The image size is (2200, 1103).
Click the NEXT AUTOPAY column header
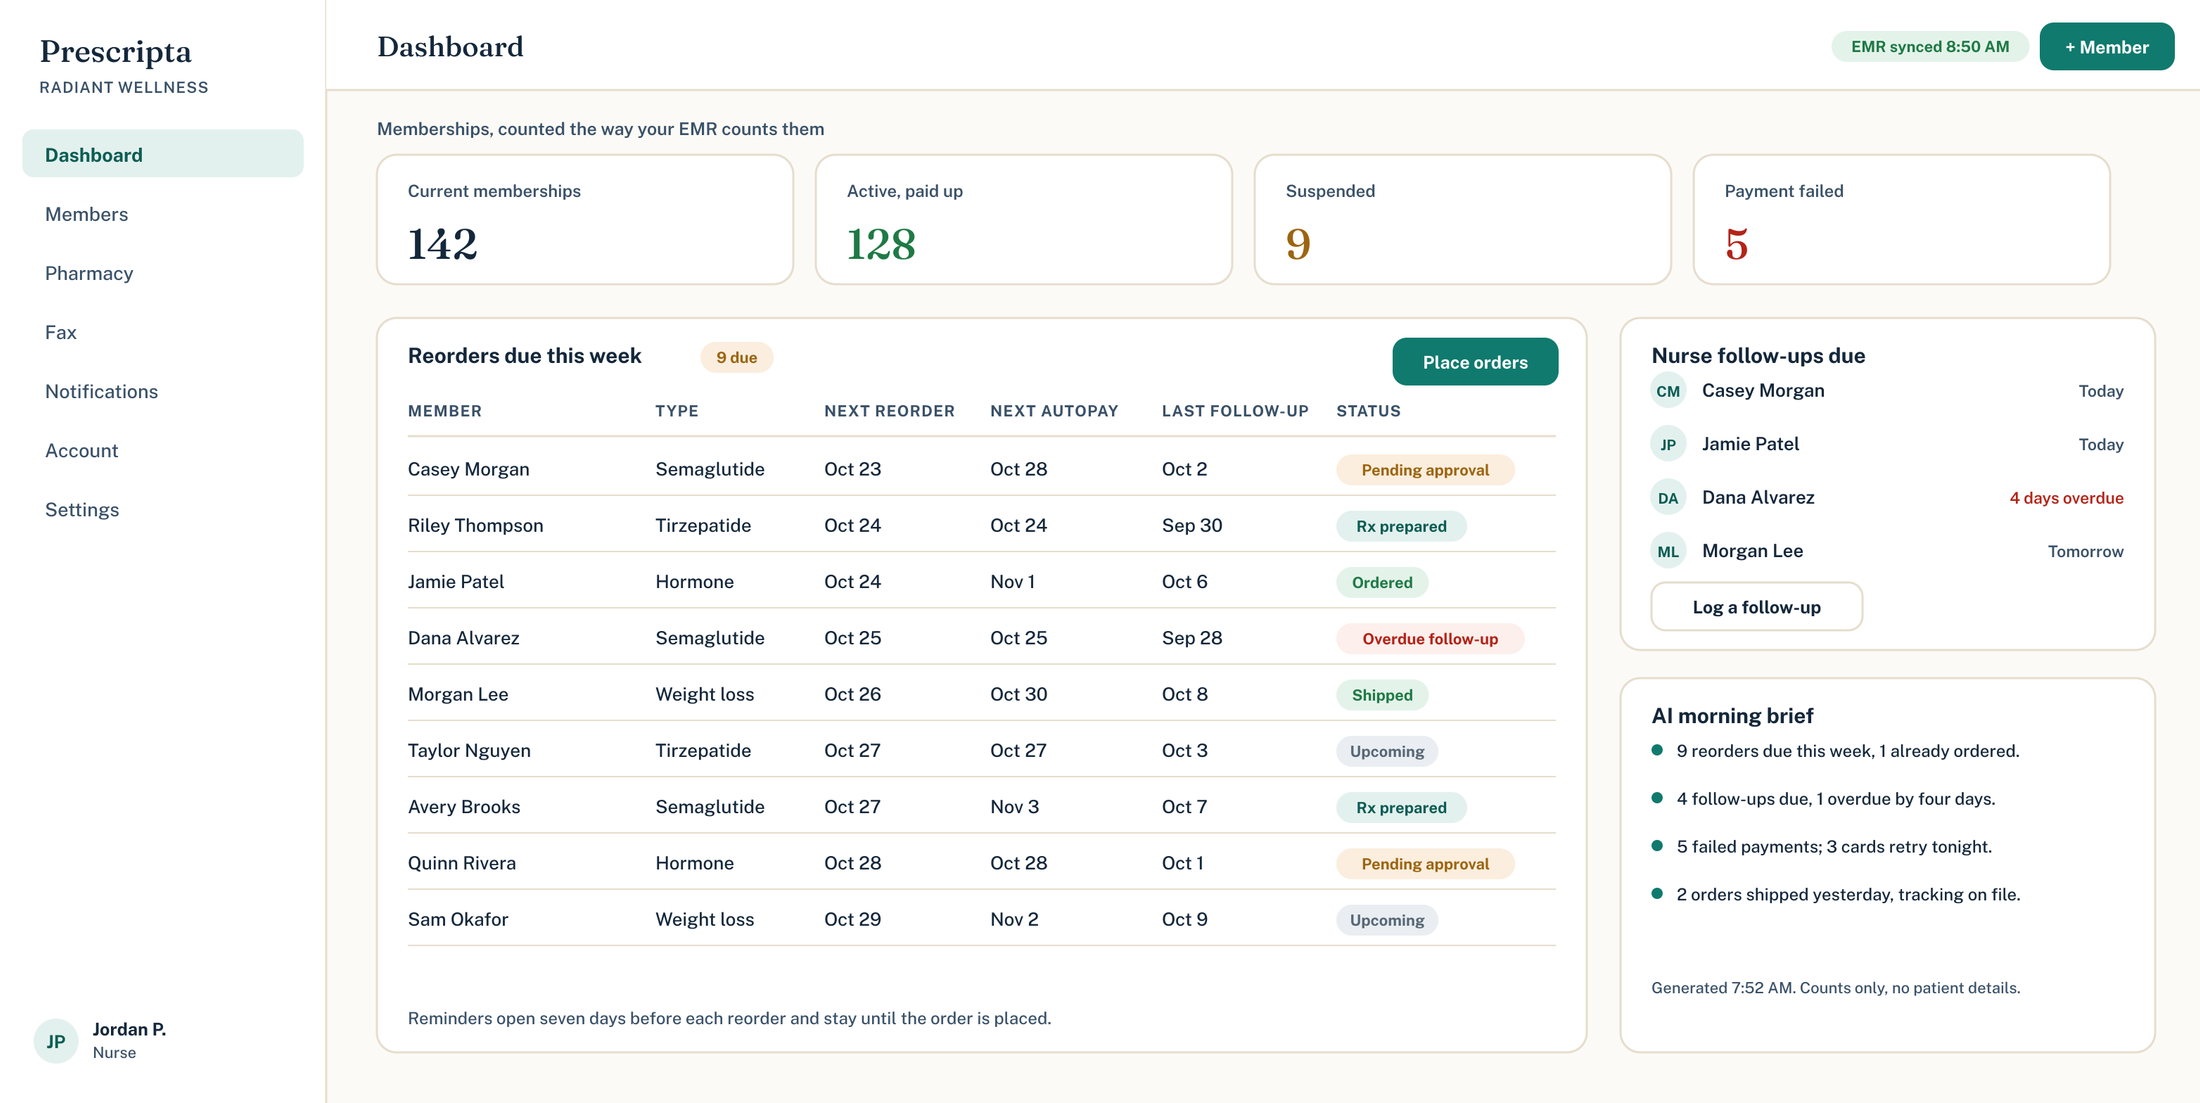[1054, 411]
